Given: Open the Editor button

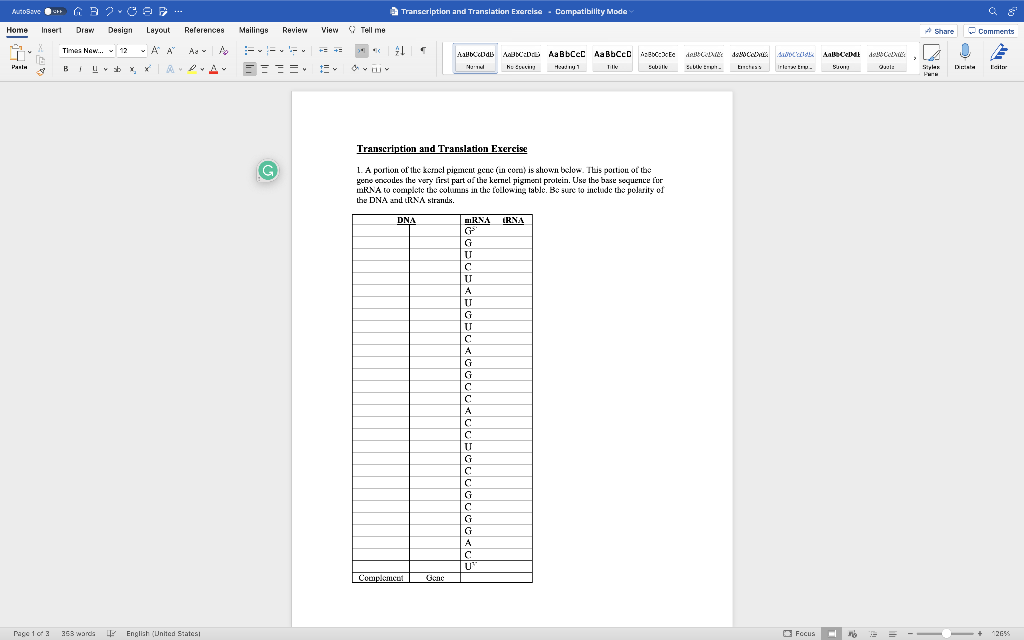Looking at the screenshot, I should (999, 57).
